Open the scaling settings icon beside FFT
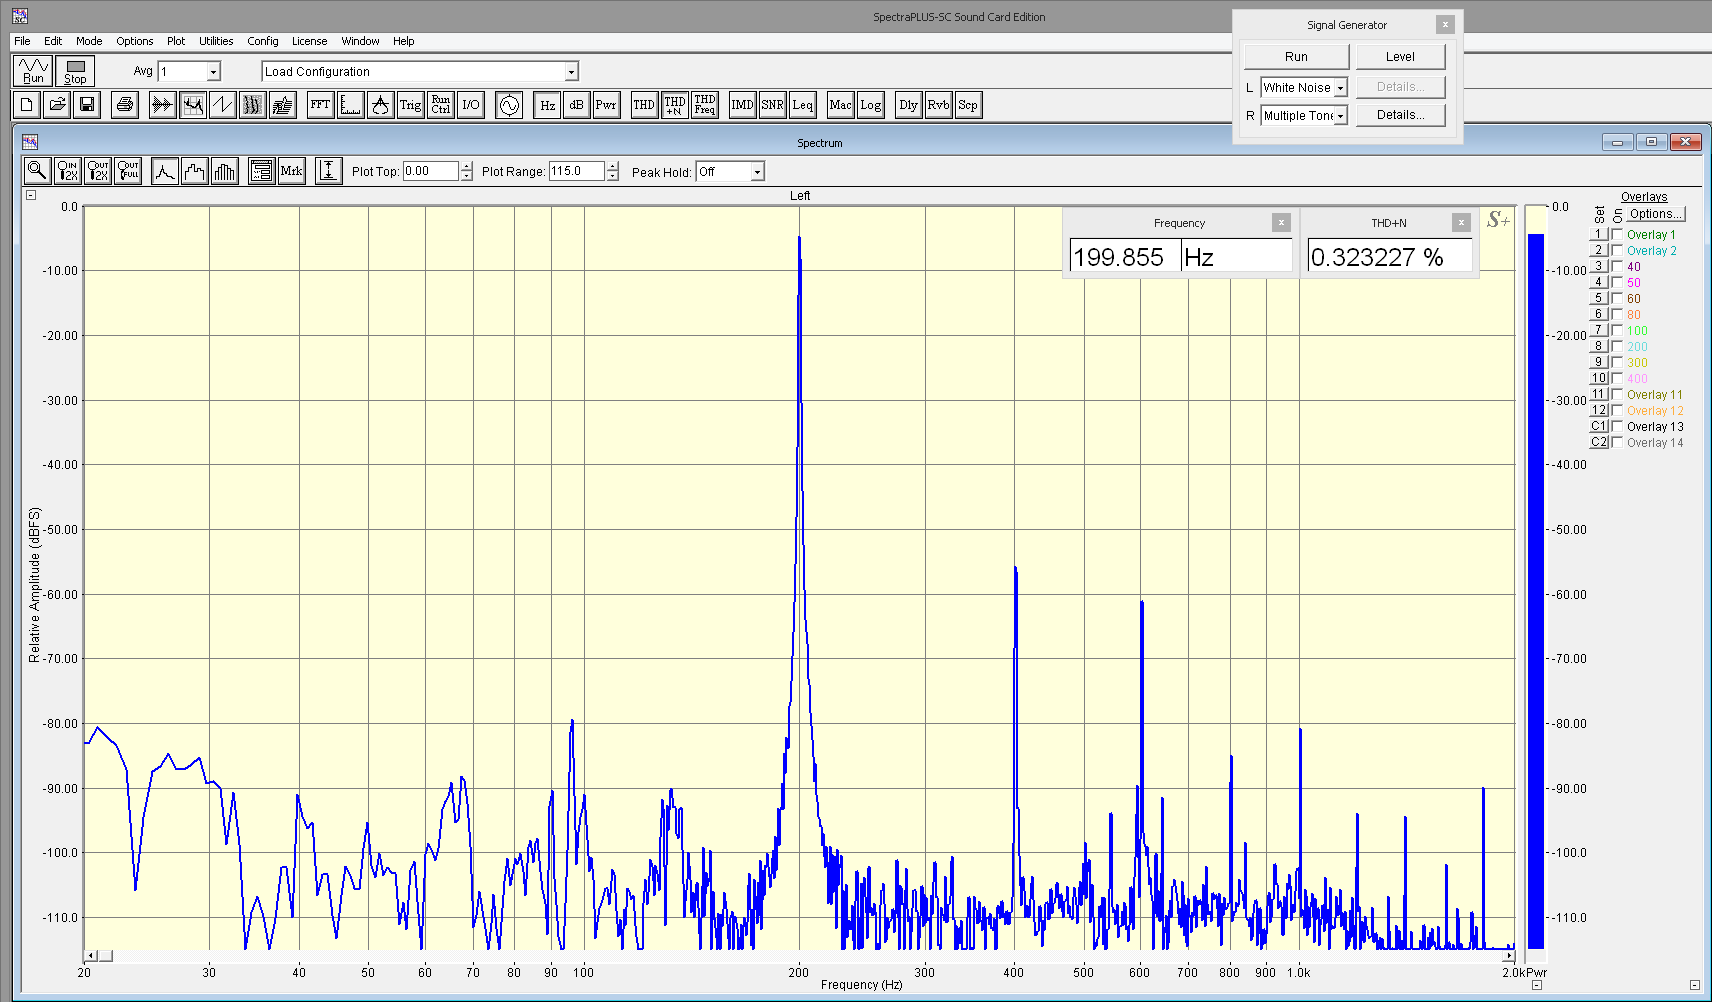The height and width of the screenshot is (1002, 1712). tap(350, 104)
